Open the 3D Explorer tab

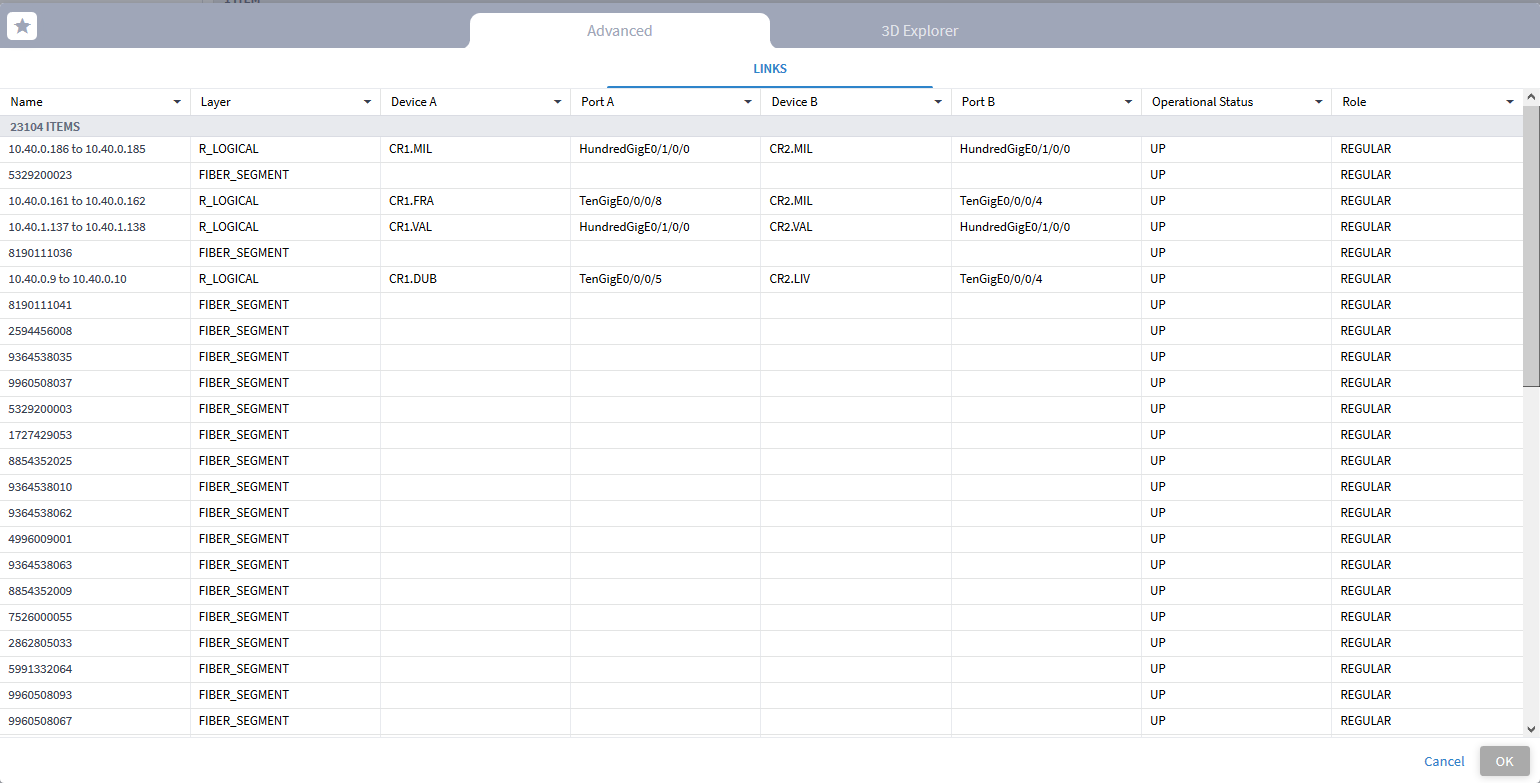920,31
